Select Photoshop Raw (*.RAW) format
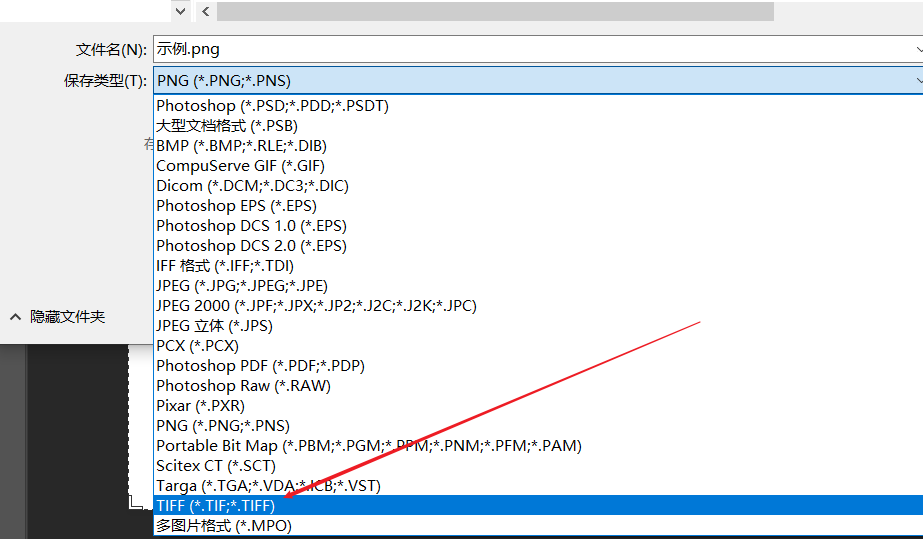This screenshot has height=539, width=923. click(x=538, y=386)
